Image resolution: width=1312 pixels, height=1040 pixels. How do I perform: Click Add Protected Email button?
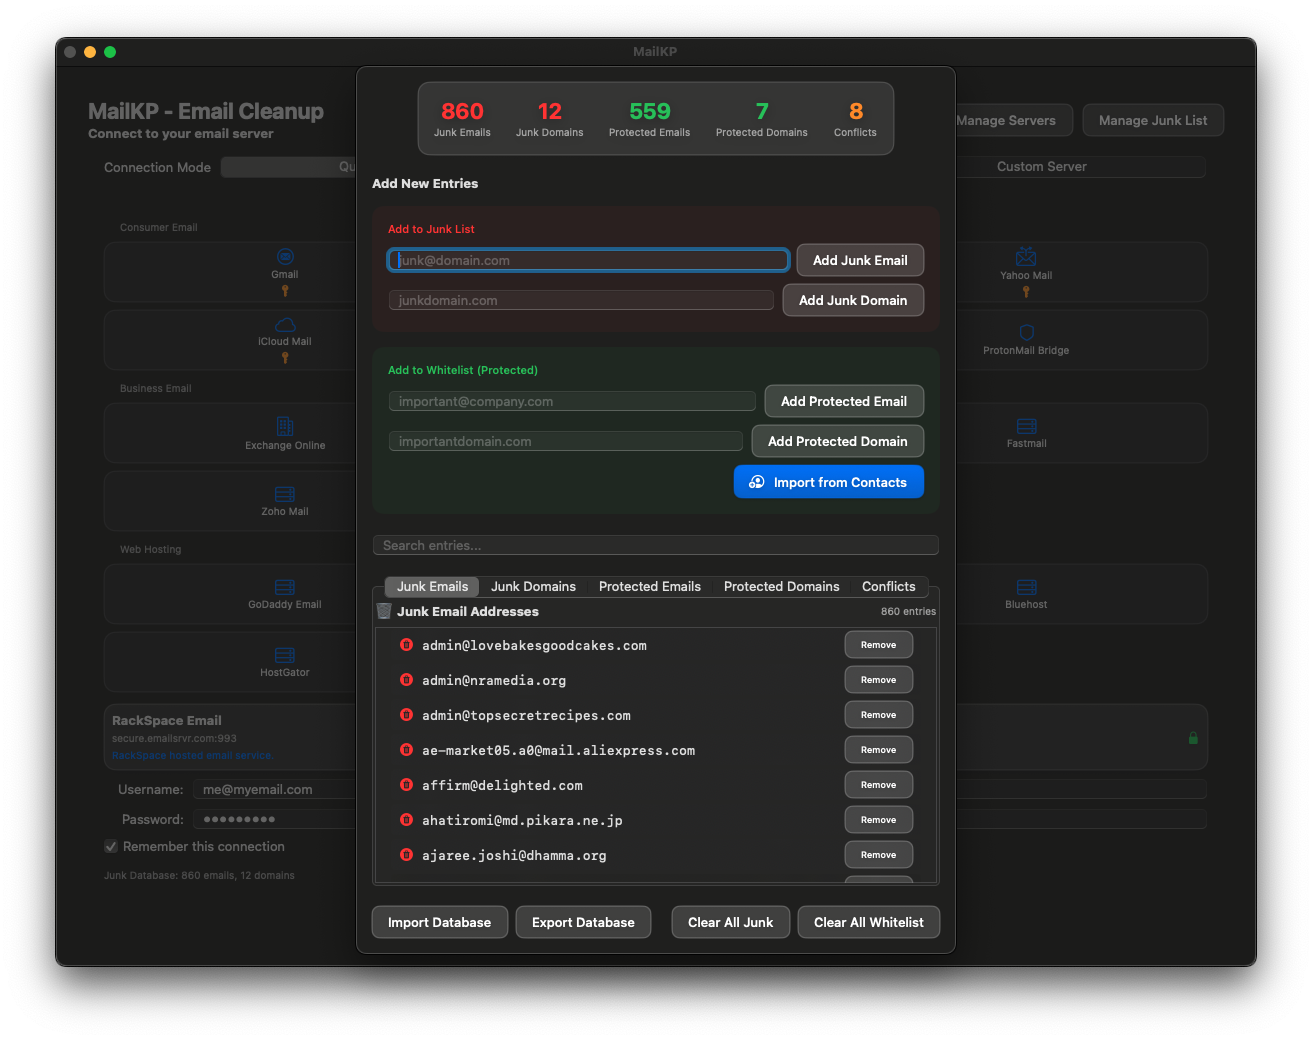point(844,401)
